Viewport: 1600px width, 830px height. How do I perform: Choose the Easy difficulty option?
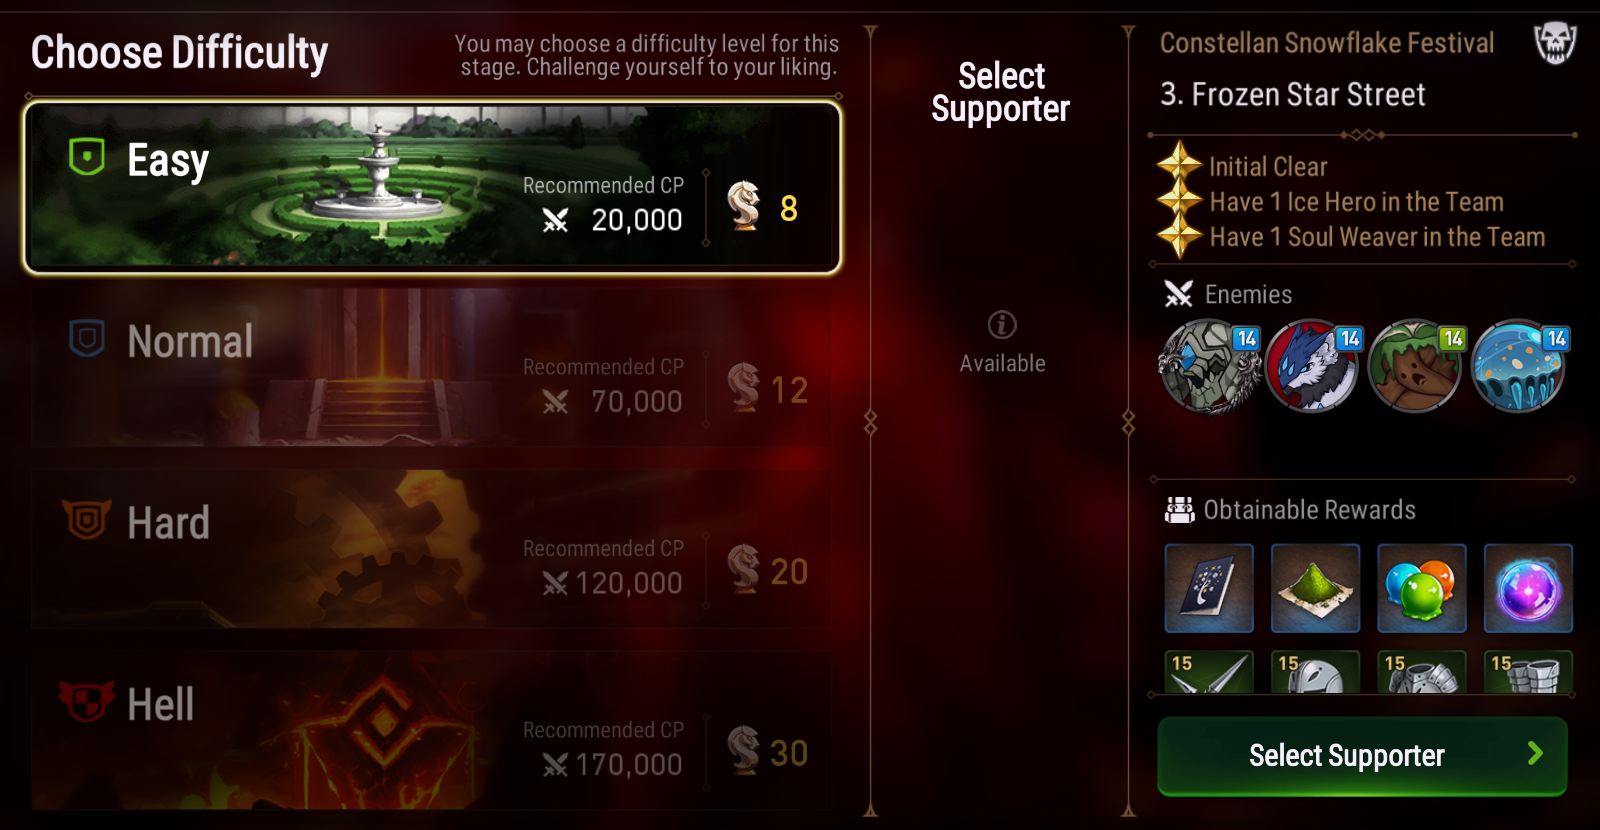tap(432, 187)
